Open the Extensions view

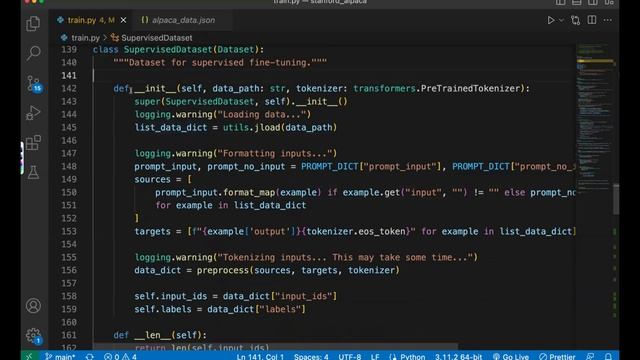(x=33, y=143)
